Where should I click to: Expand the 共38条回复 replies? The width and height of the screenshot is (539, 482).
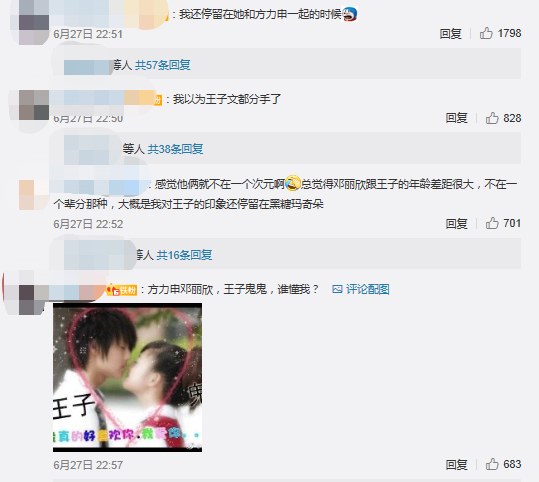pos(175,149)
